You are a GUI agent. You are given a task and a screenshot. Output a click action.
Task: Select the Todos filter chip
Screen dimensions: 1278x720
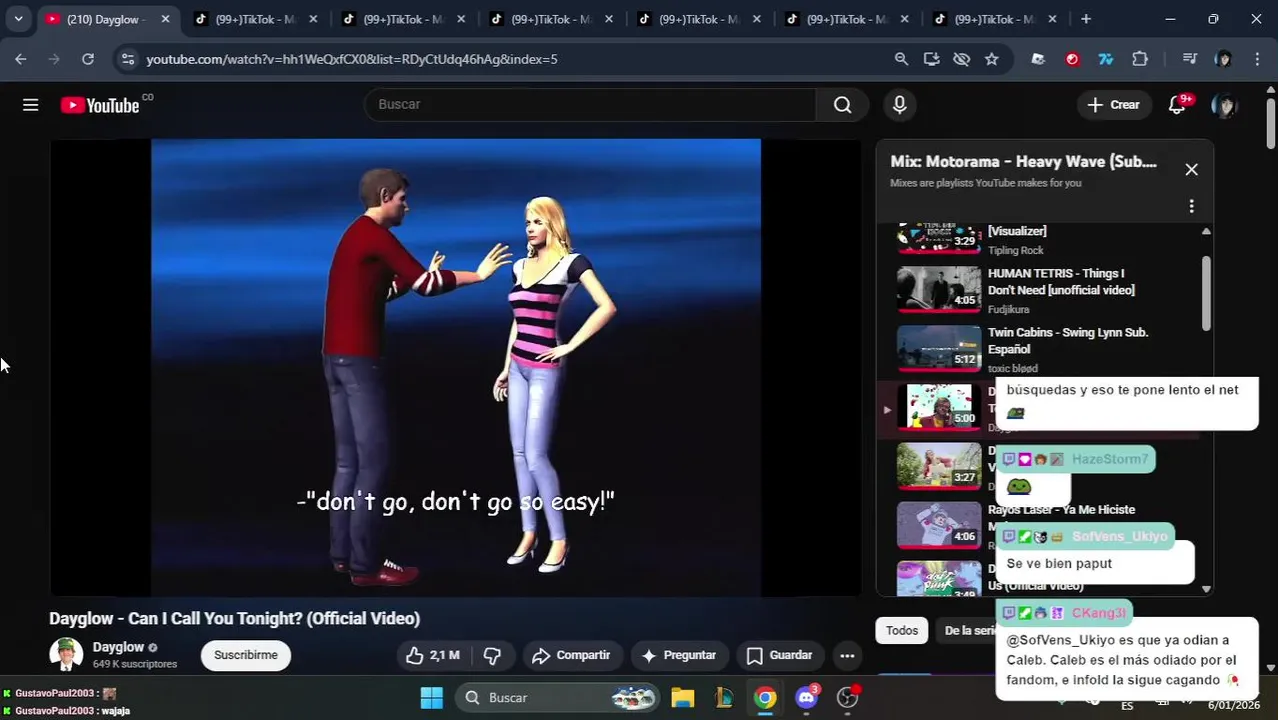901,631
